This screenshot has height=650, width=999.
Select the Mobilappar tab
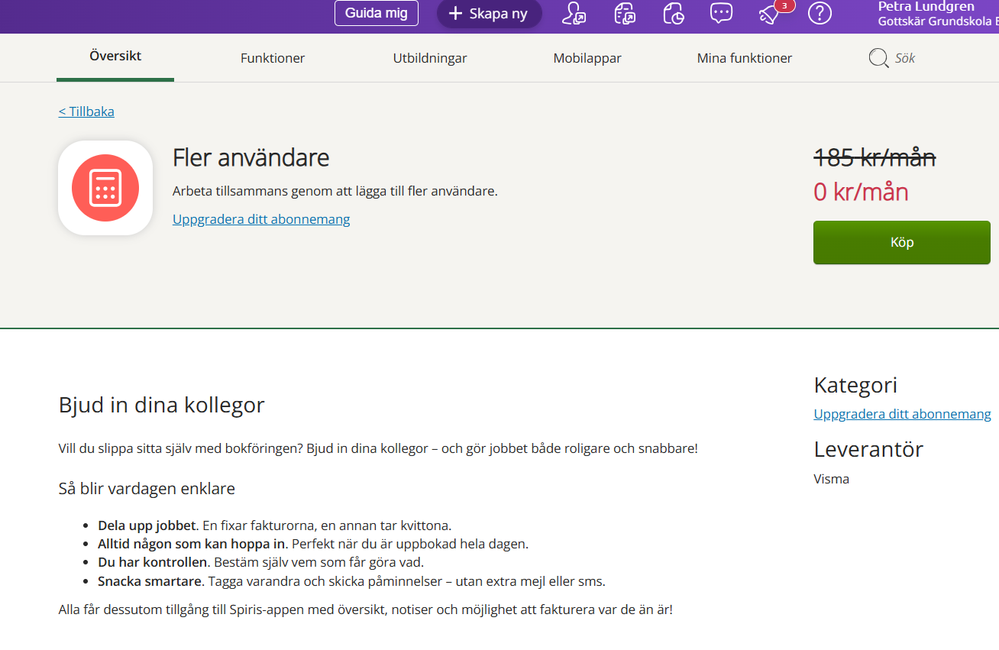pos(587,58)
